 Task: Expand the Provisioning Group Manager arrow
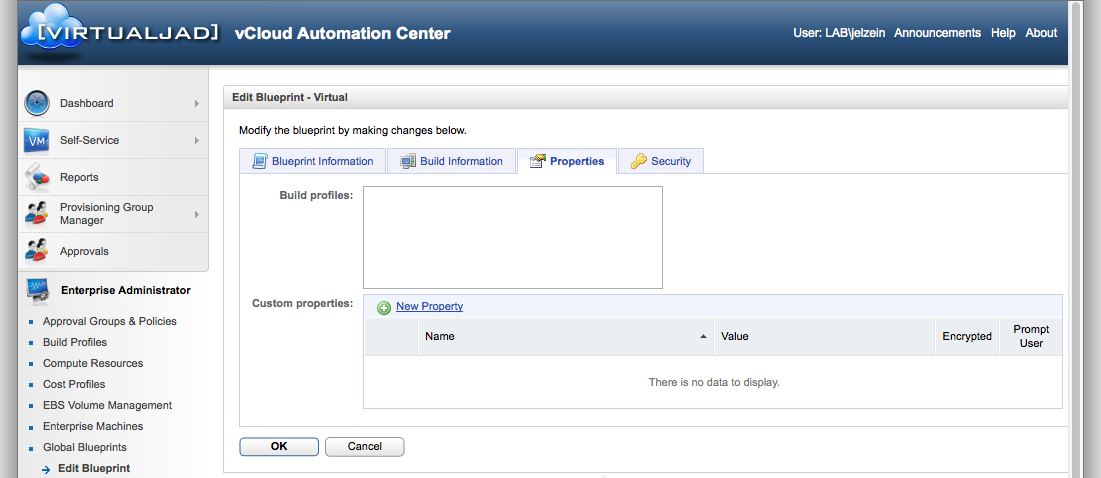click(x=197, y=214)
